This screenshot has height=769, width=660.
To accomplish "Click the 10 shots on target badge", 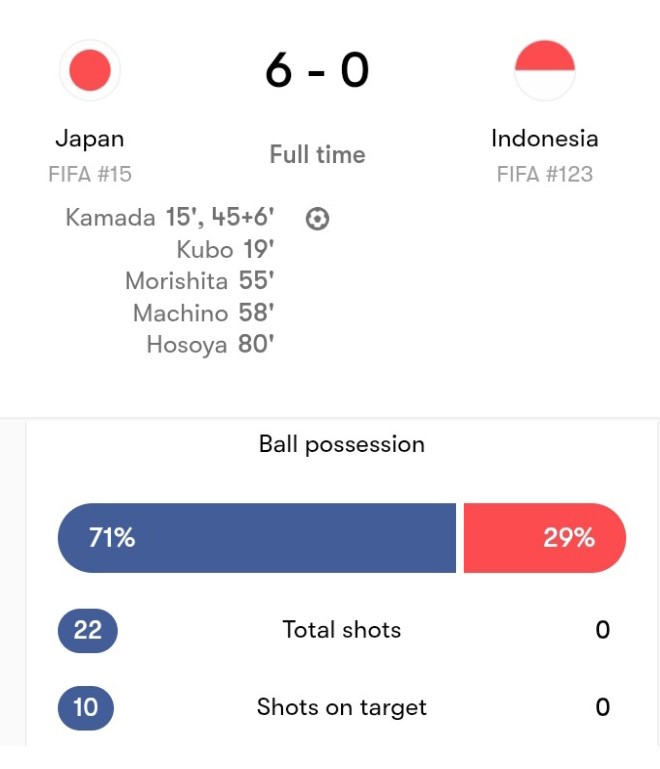I will (x=86, y=708).
